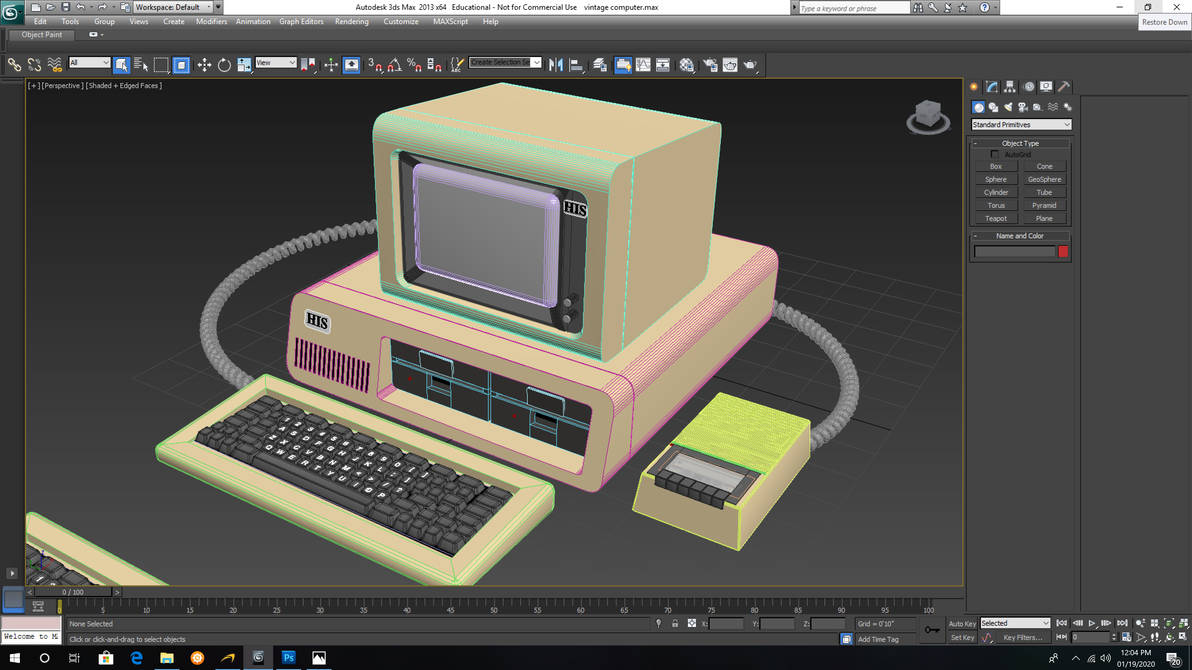
Task: Toggle Set Key mode
Action: point(962,638)
